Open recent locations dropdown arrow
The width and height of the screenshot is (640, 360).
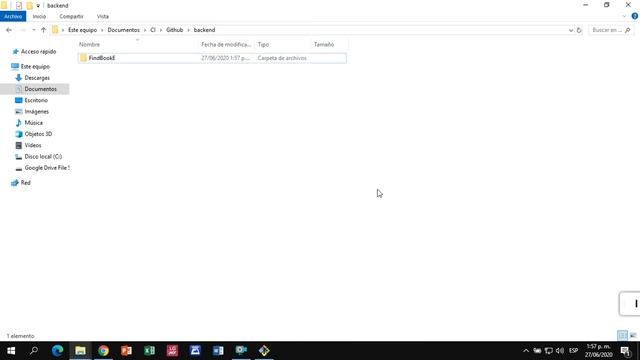click(33, 30)
